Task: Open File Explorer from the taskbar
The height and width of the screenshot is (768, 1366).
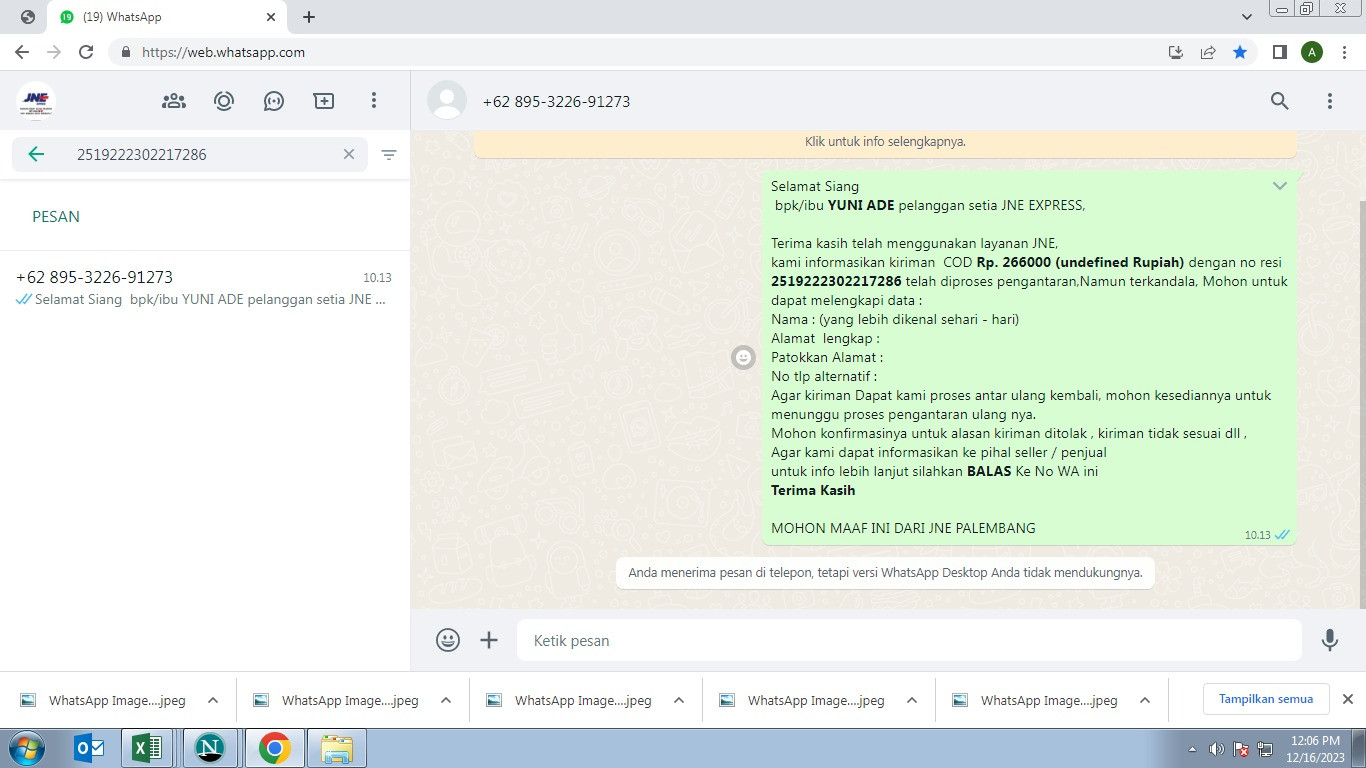Action: [x=337, y=748]
